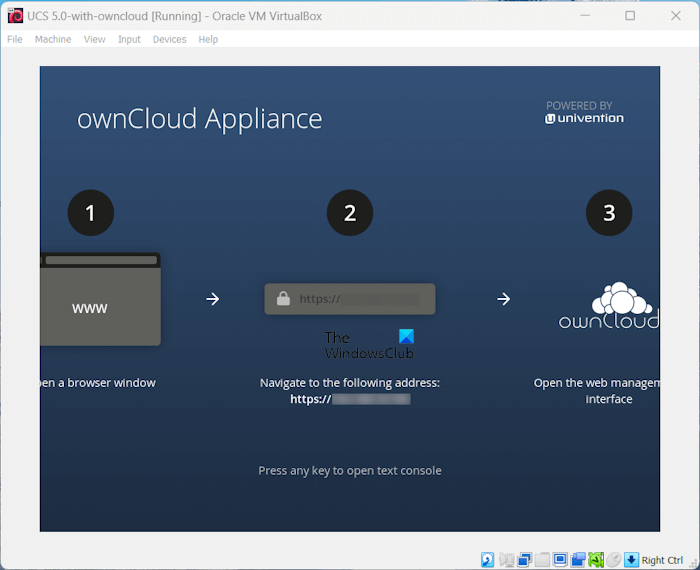The height and width of the screenshot is (570, 700).
Task: Click the hard disk activity status icon
Action: click(487, 560)
